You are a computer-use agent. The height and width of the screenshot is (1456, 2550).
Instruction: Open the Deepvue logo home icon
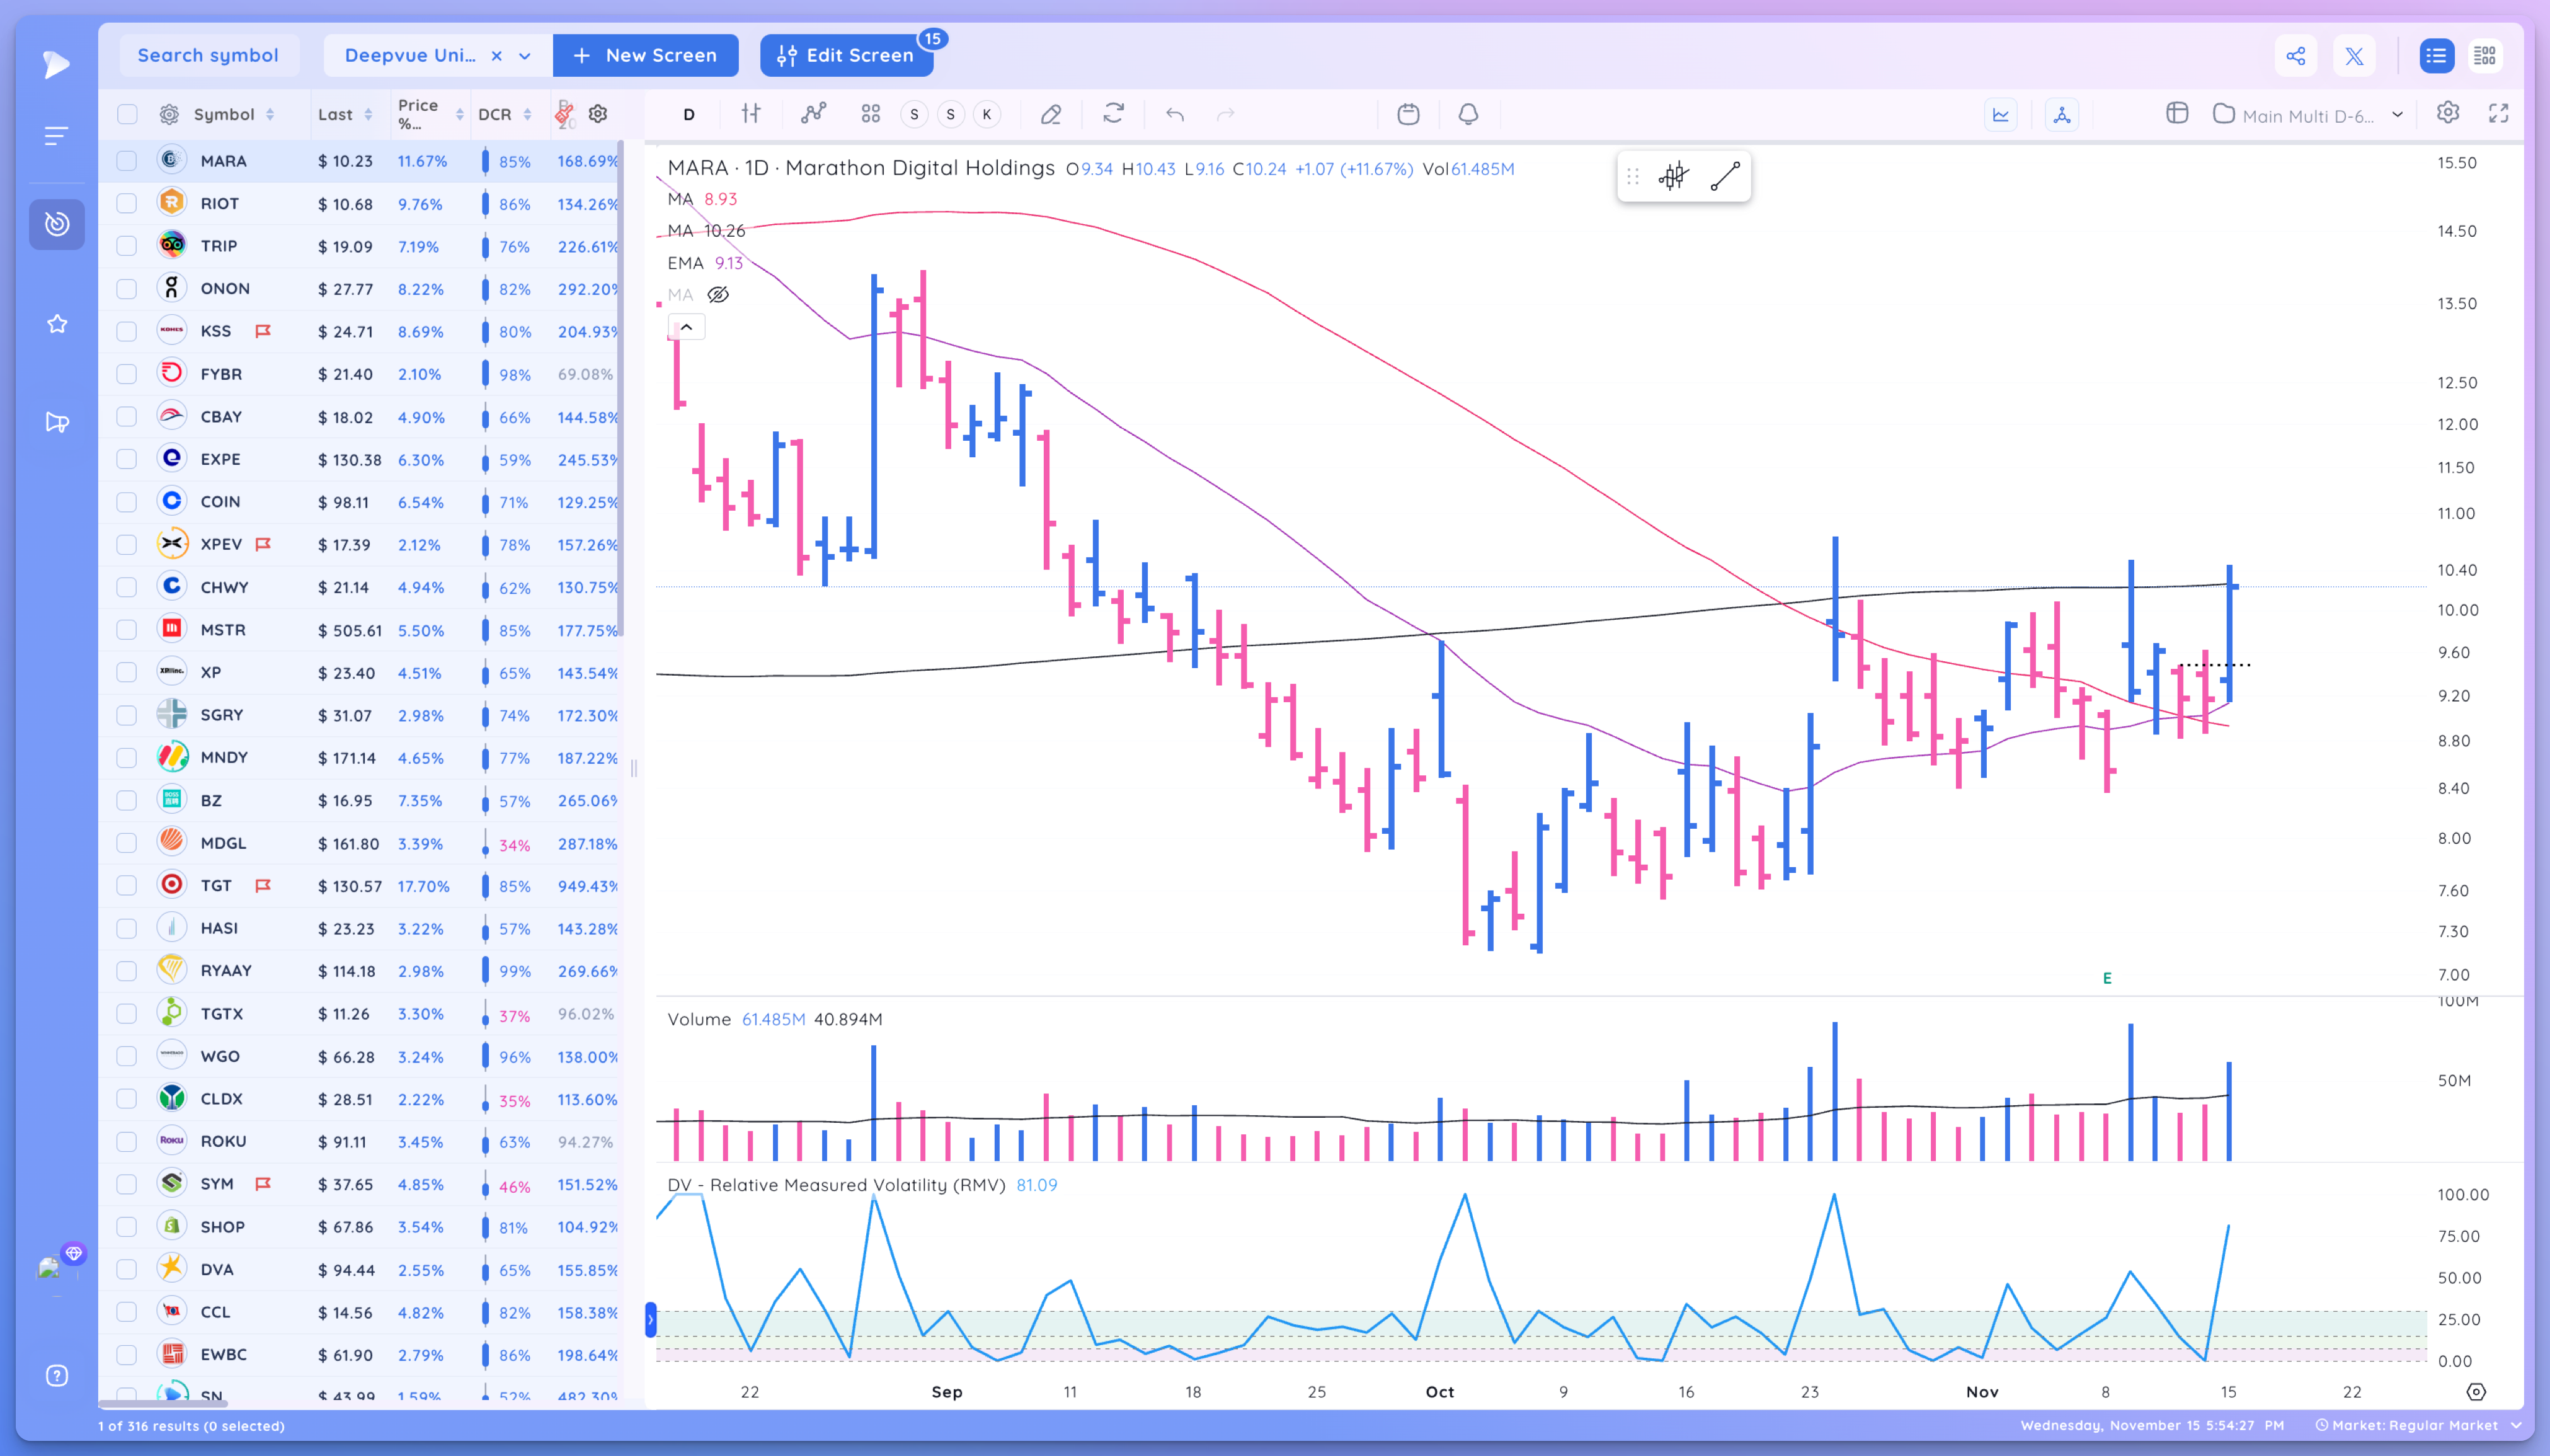[x=56, y=64]
